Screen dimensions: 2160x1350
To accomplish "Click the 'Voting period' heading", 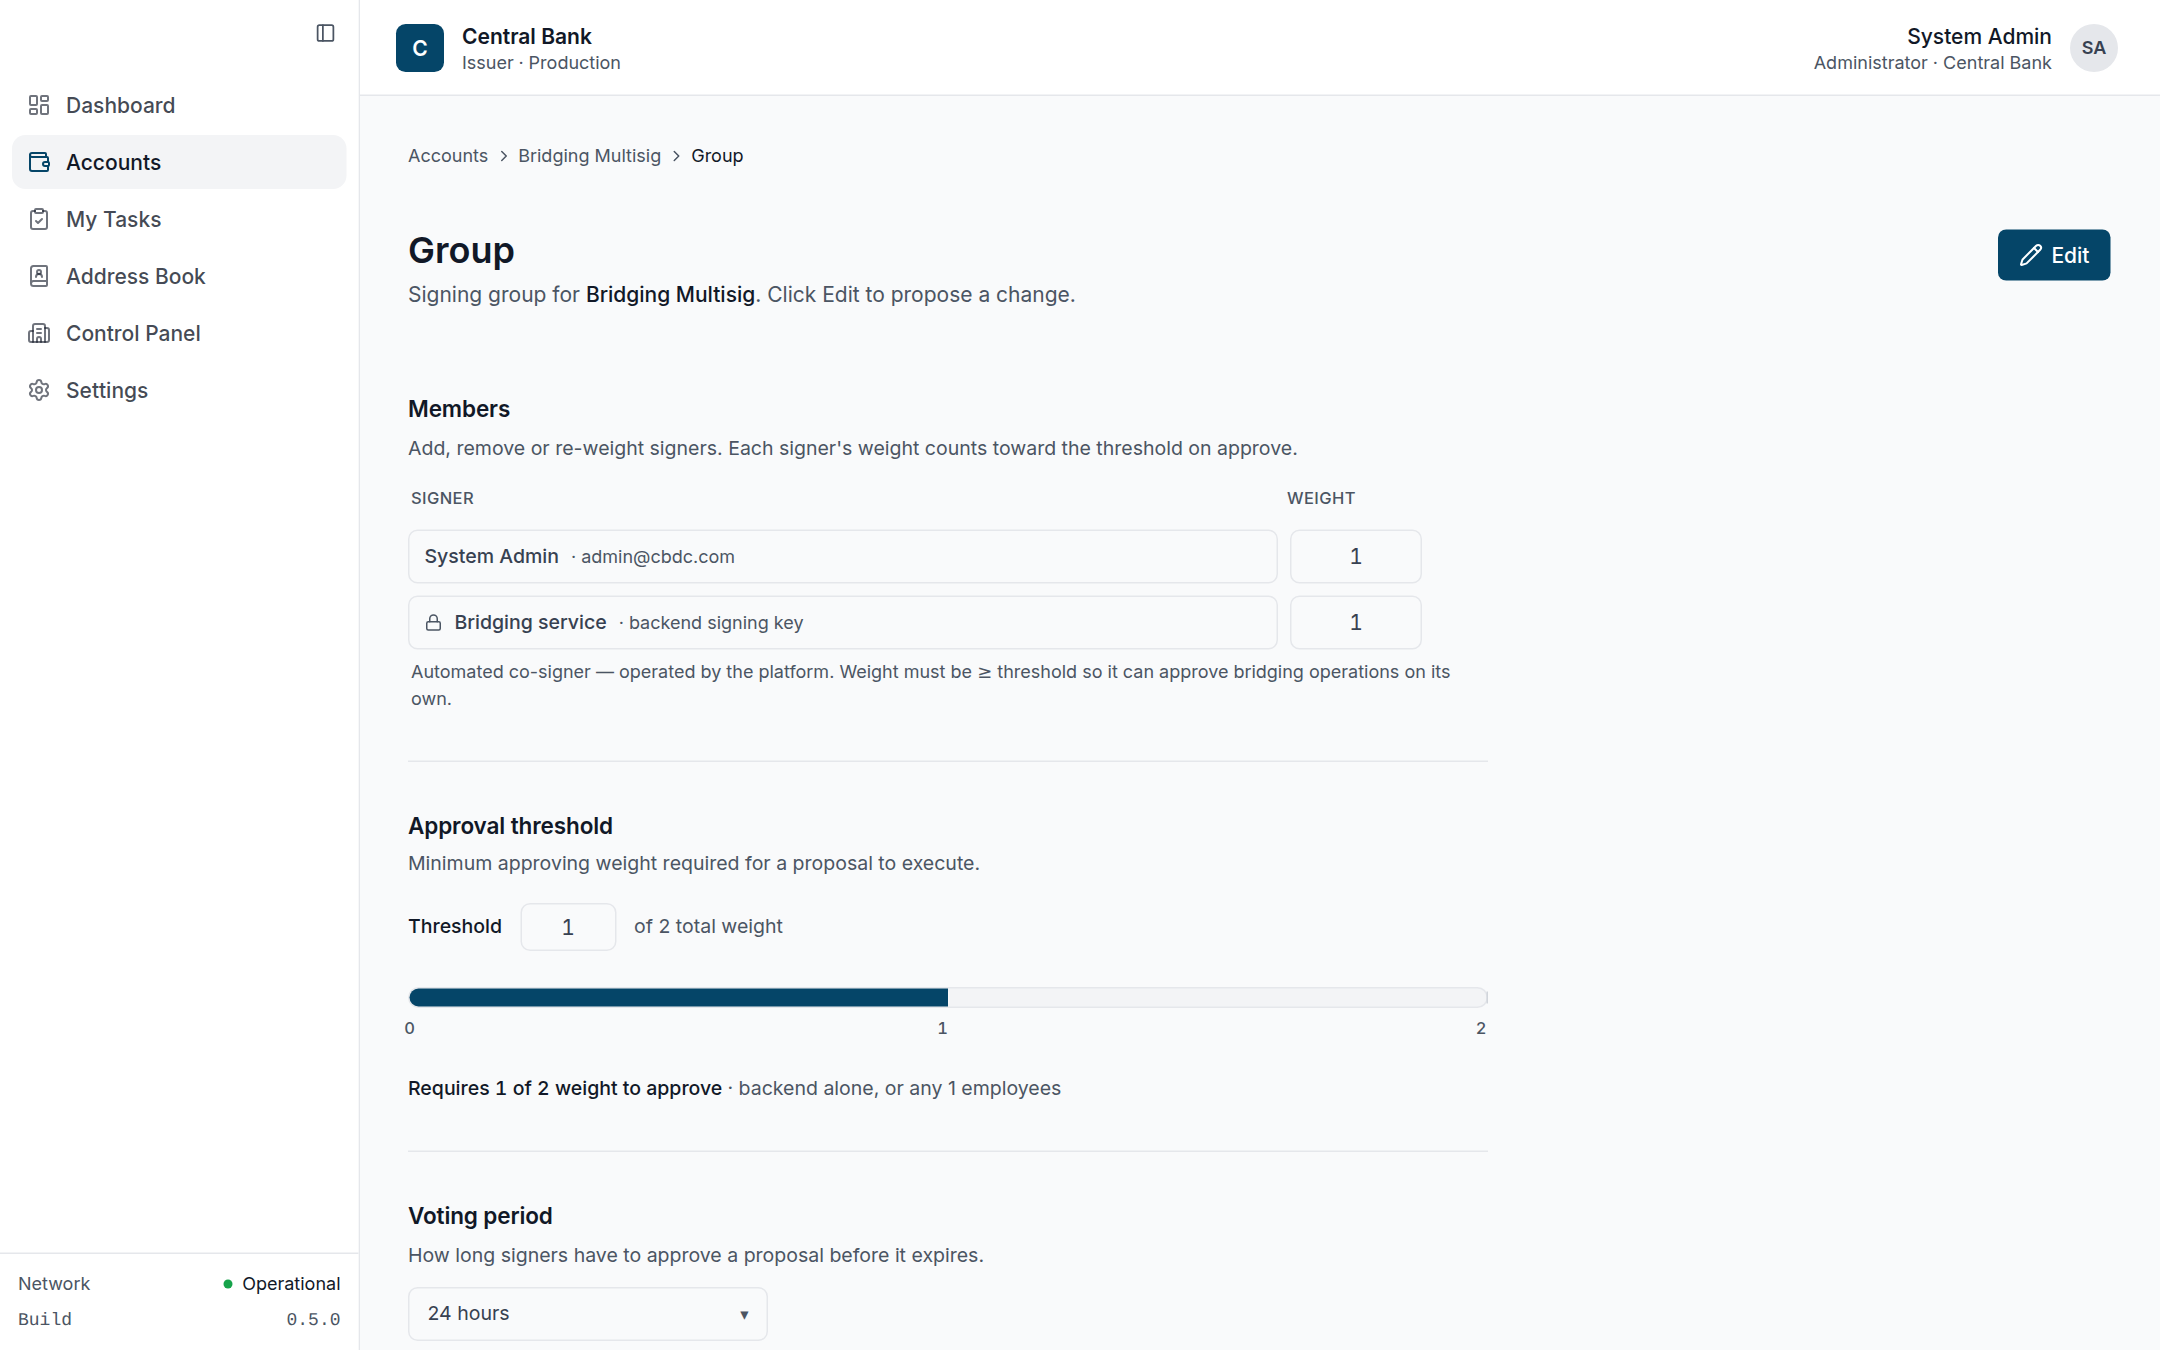I will [480, 1216].
